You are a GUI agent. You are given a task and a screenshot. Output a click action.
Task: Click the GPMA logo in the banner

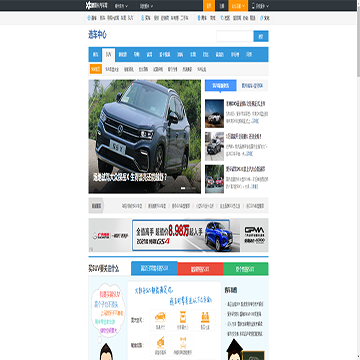(x=255, y=235)
